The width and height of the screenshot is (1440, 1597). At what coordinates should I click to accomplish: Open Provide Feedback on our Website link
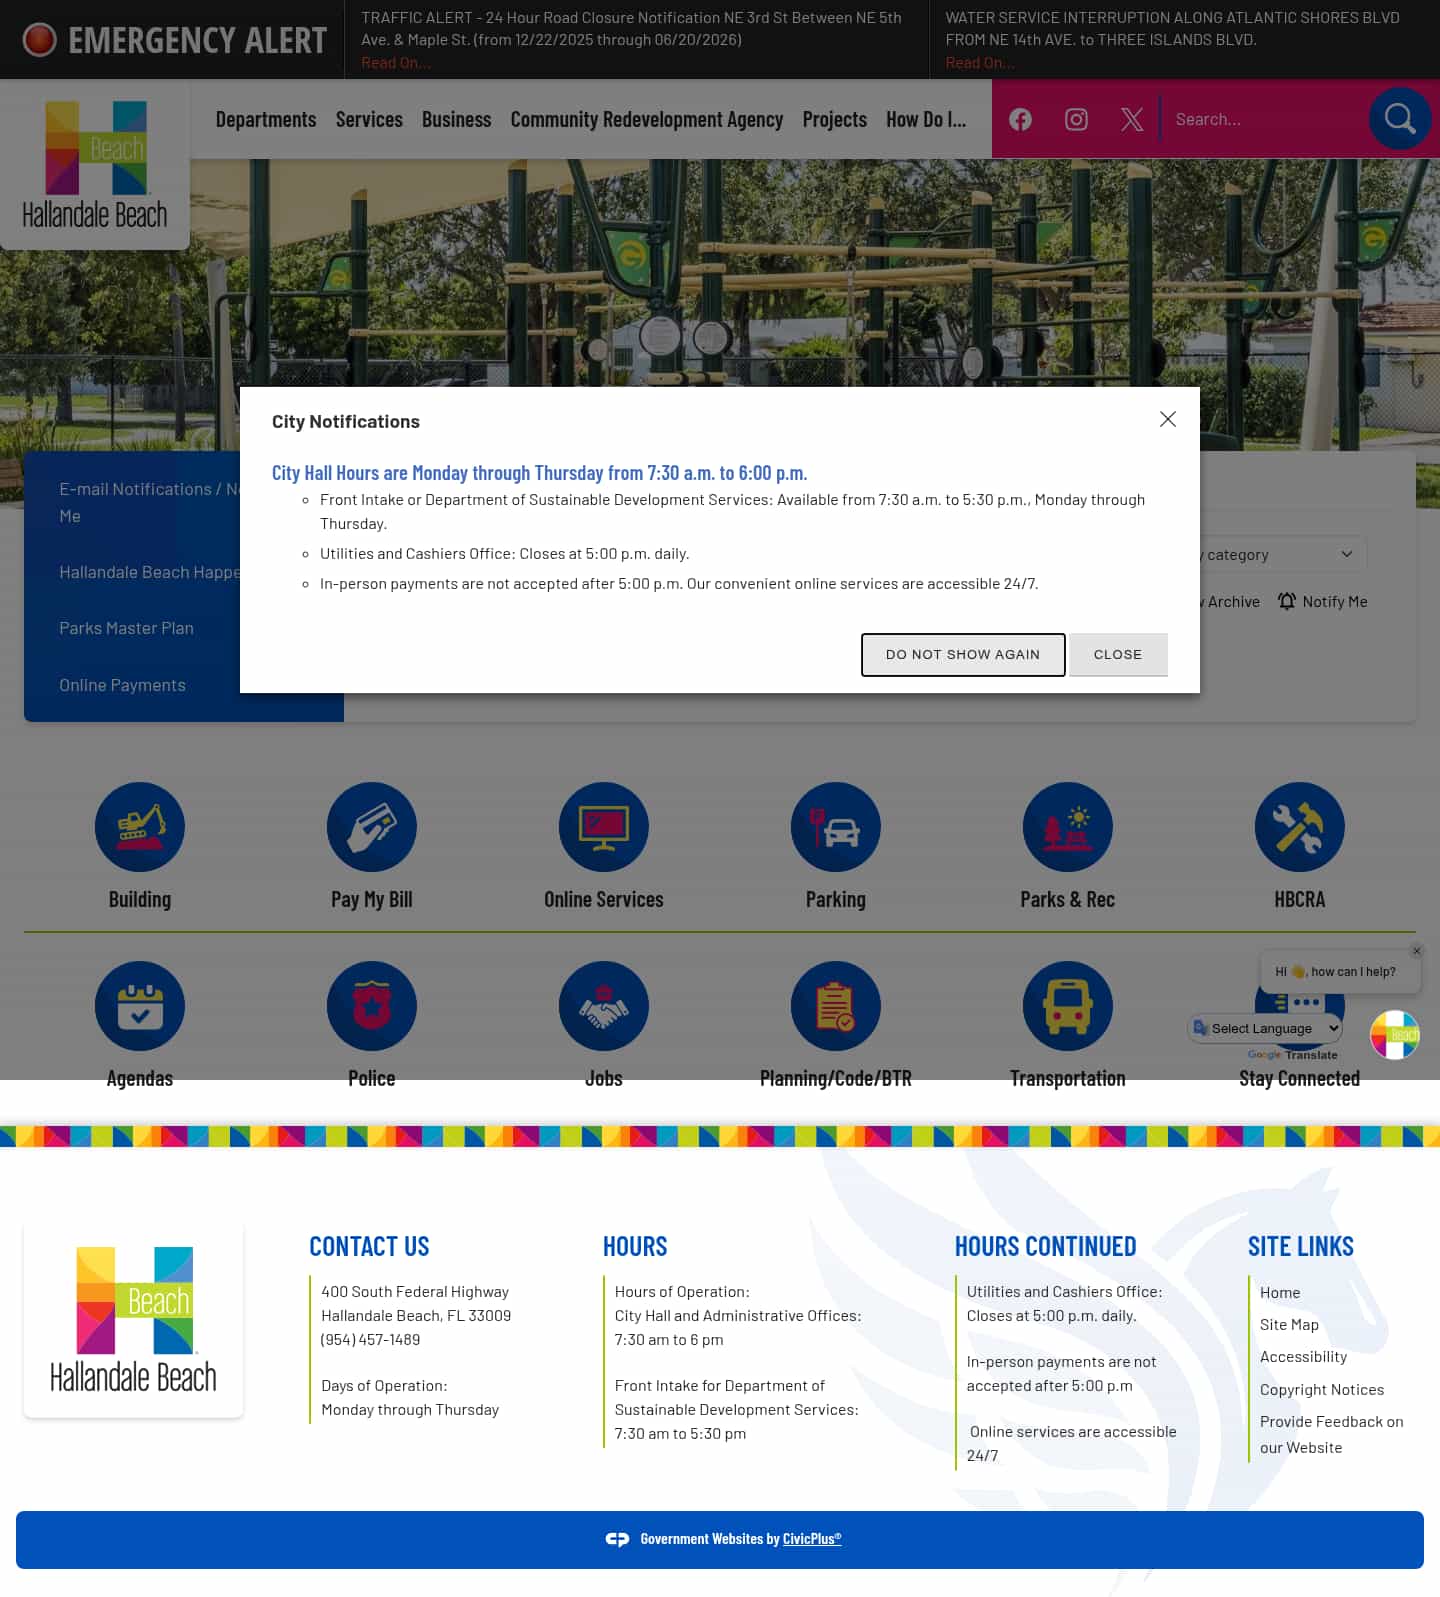point(1331,1434)
